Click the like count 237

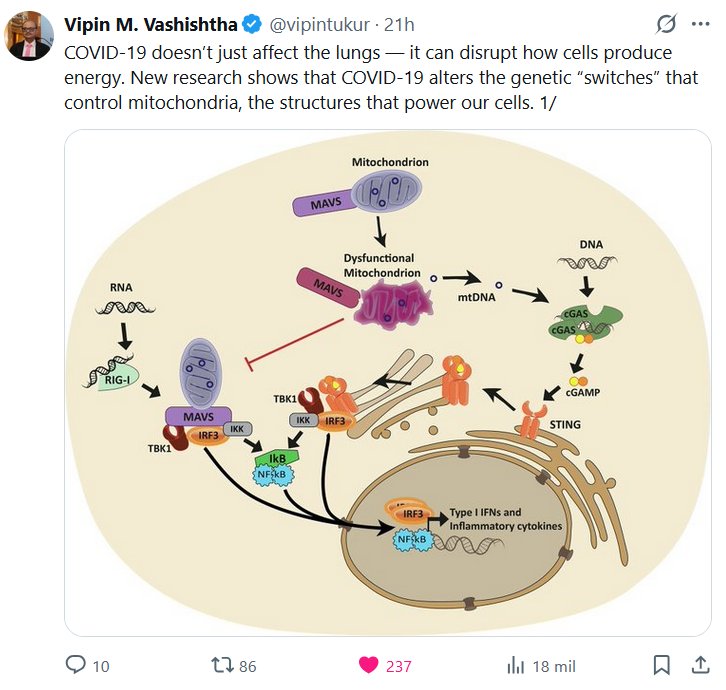[x=398, y=666]
